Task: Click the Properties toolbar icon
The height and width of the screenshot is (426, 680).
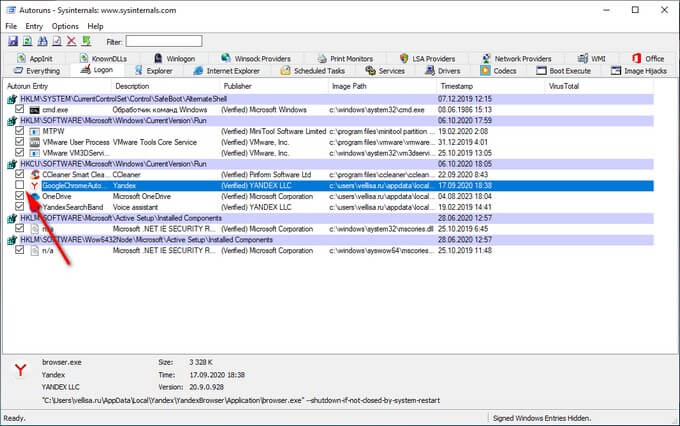Action: (57, 41)
